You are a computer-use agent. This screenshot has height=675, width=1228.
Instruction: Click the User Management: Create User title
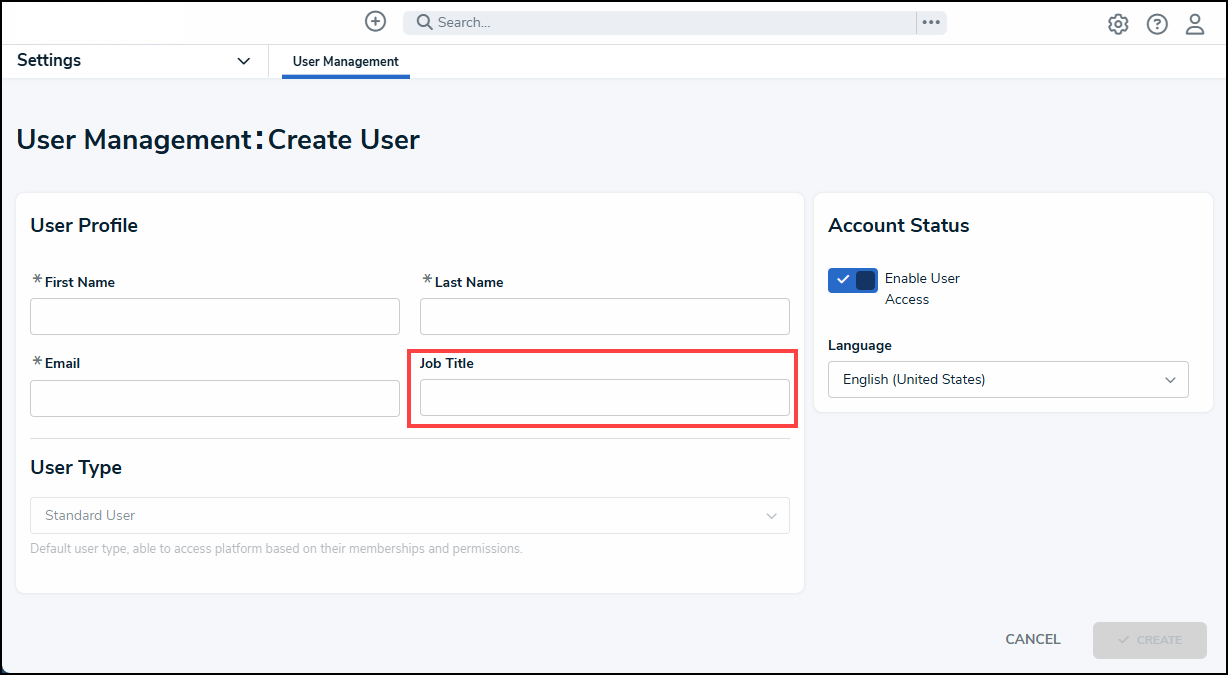coord(218,140)
